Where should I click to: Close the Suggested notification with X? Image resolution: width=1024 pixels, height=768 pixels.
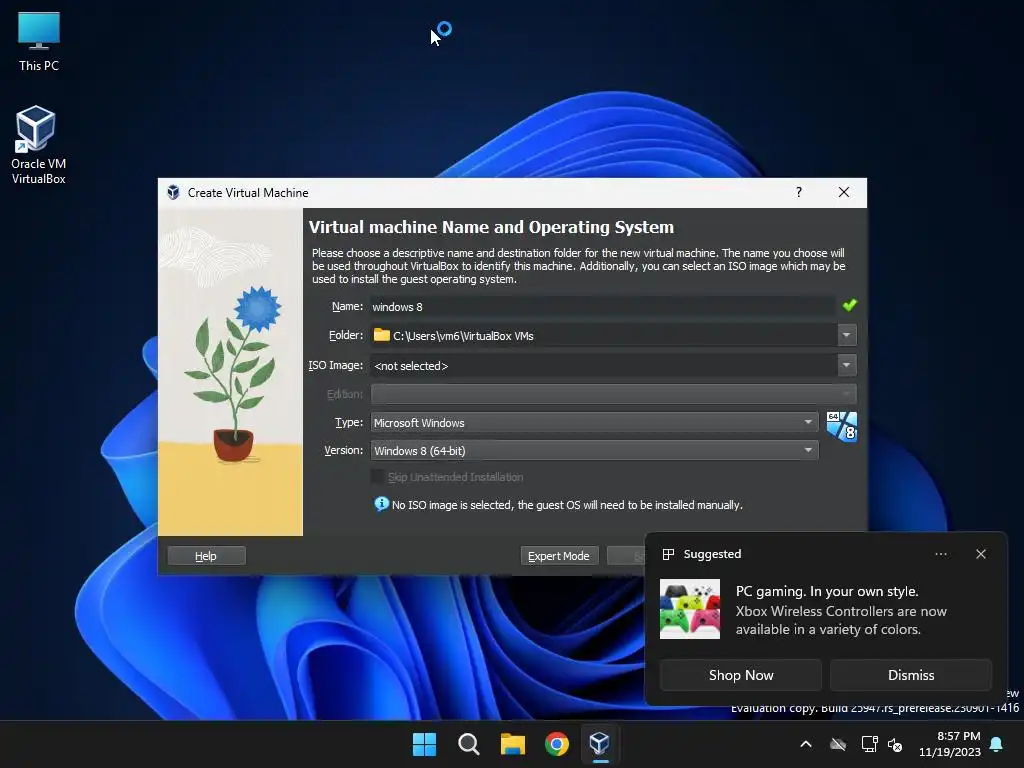(x=980, y=554)
